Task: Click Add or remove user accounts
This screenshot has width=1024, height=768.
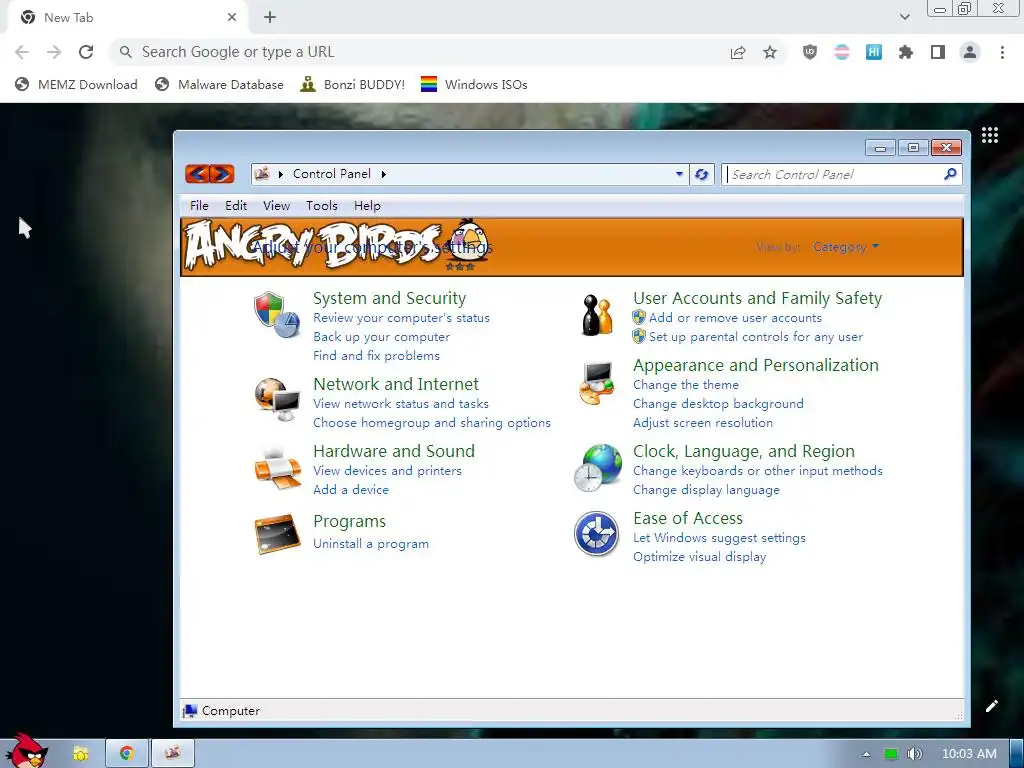Action: 735,318
